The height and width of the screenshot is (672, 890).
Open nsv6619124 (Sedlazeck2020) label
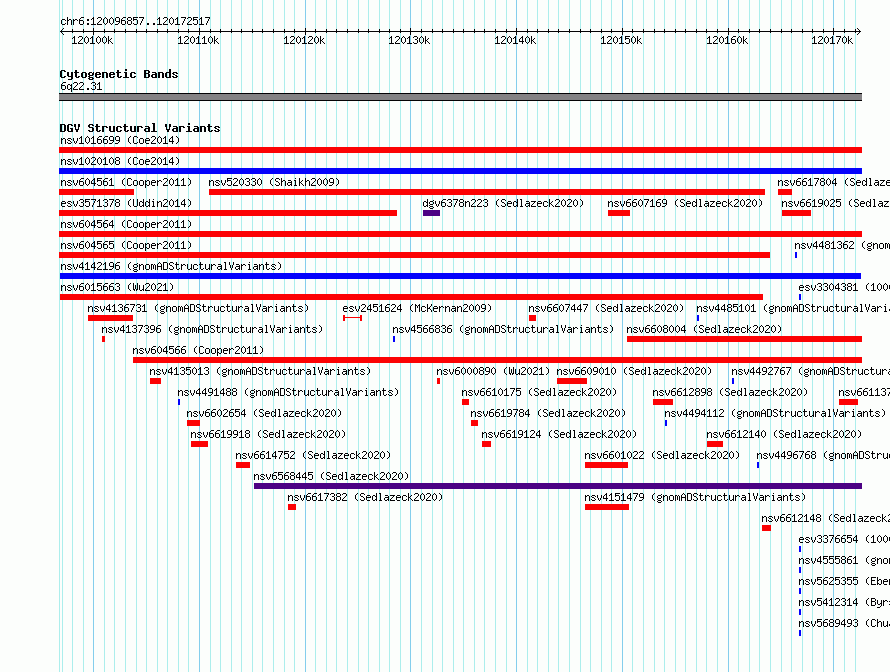559,434
